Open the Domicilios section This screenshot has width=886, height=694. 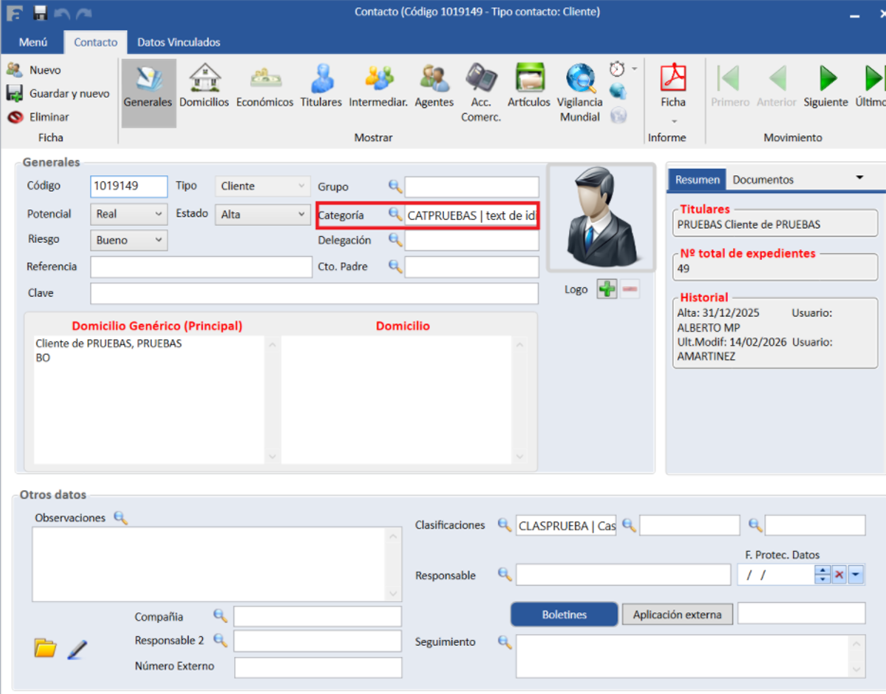coord(204,86)
